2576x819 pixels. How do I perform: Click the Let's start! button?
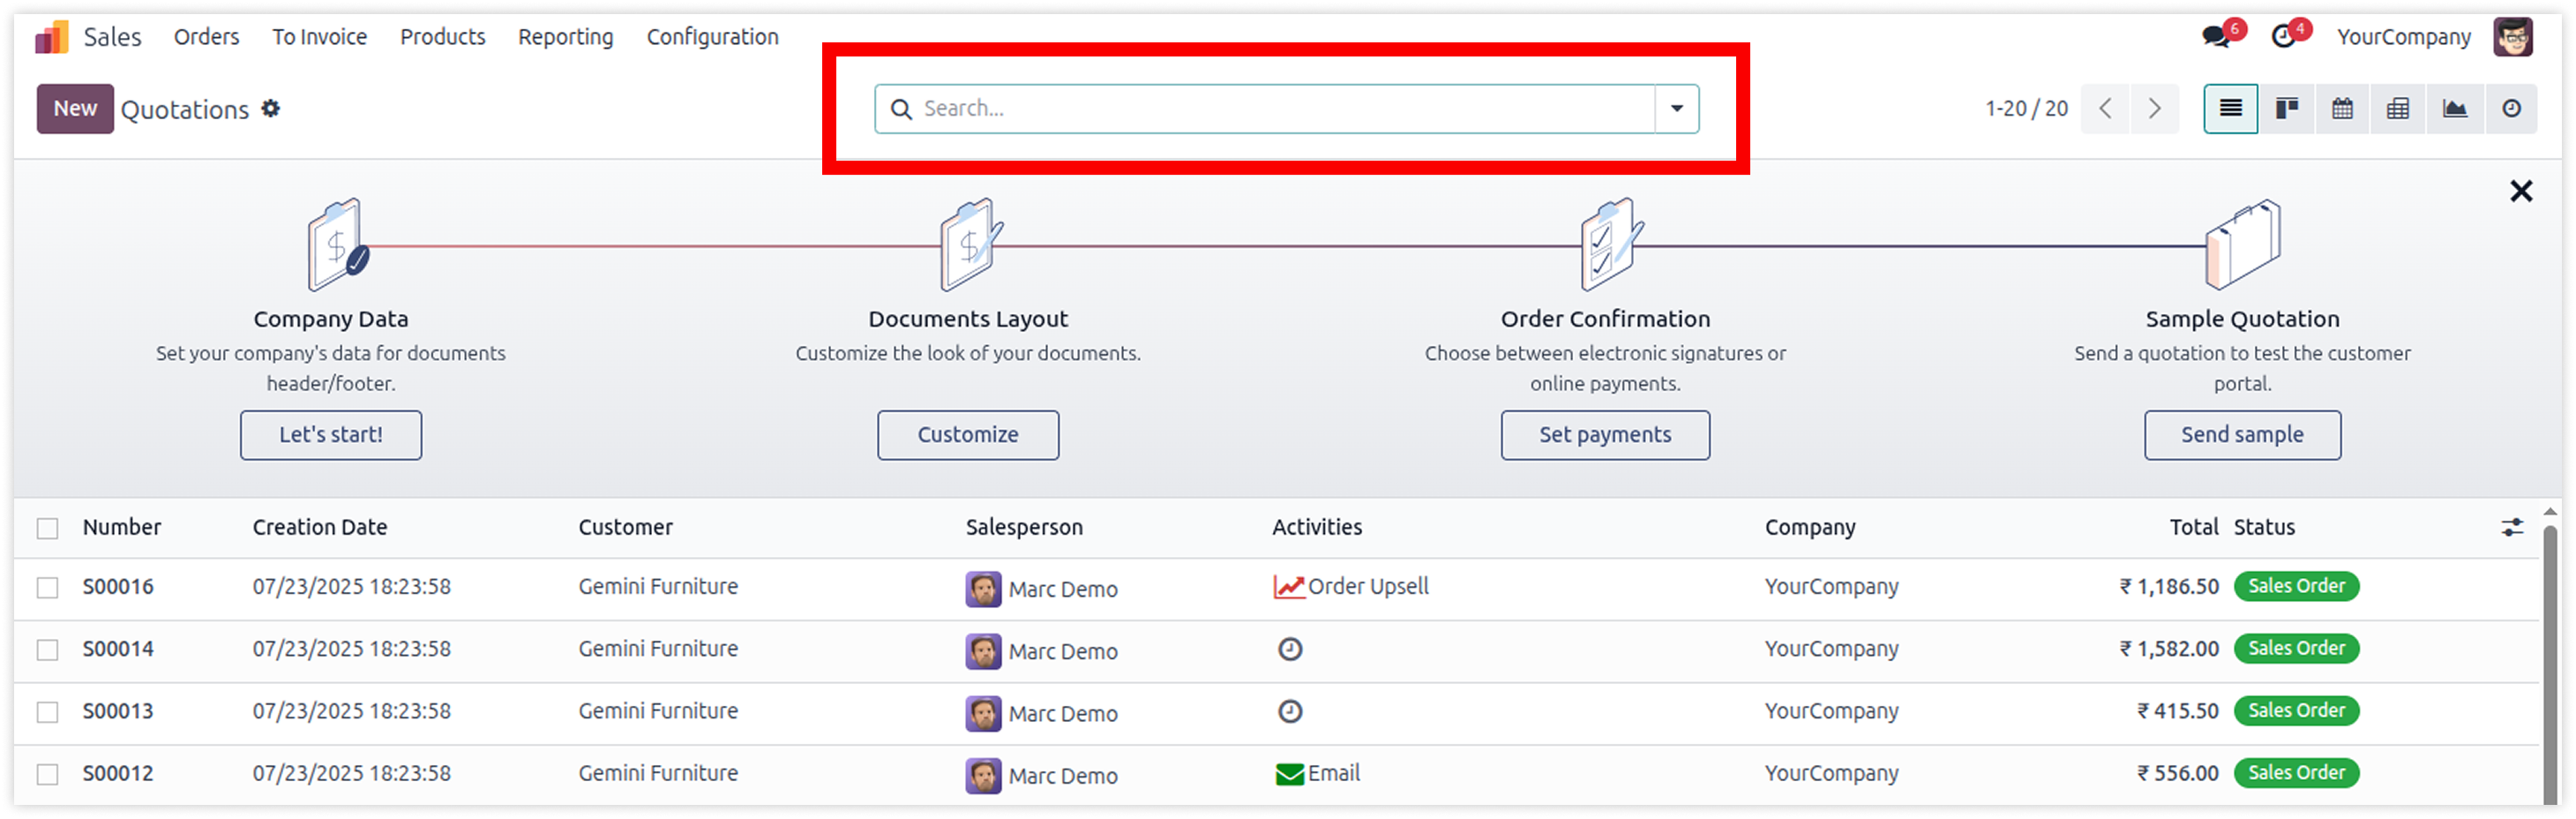click(331, 435)
